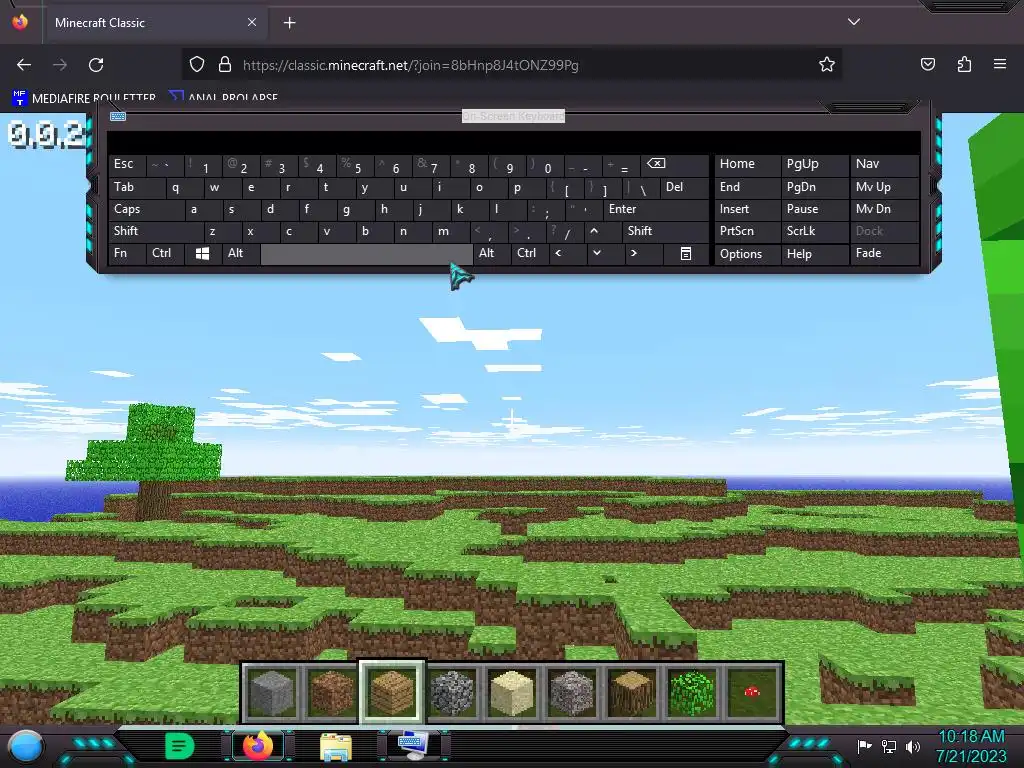Open the keyboard Options button
This screenshot has height=768, width=1024.
(x=746, y=253)
